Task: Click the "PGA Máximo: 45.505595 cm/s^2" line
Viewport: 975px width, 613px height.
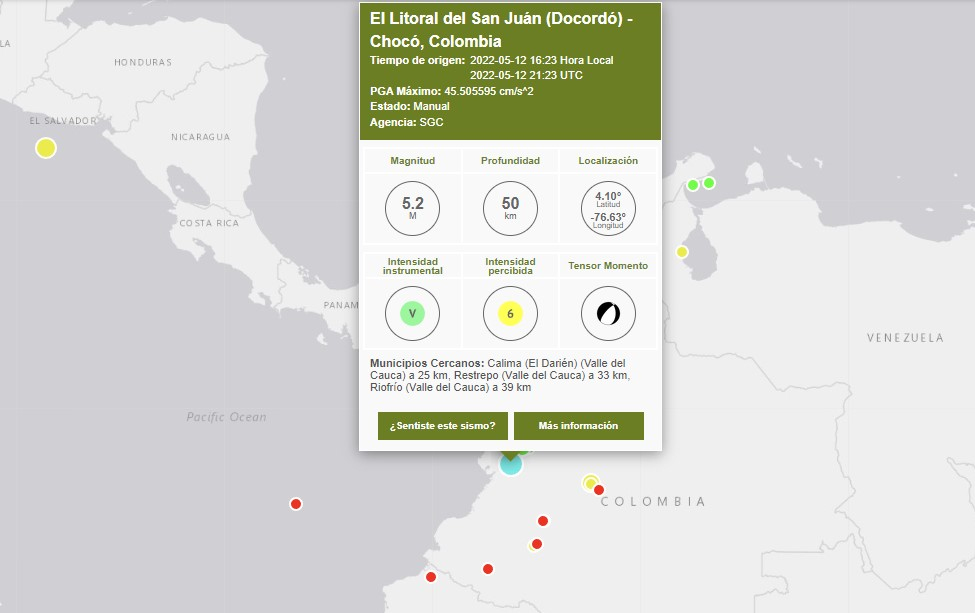Action: [451, 91]
